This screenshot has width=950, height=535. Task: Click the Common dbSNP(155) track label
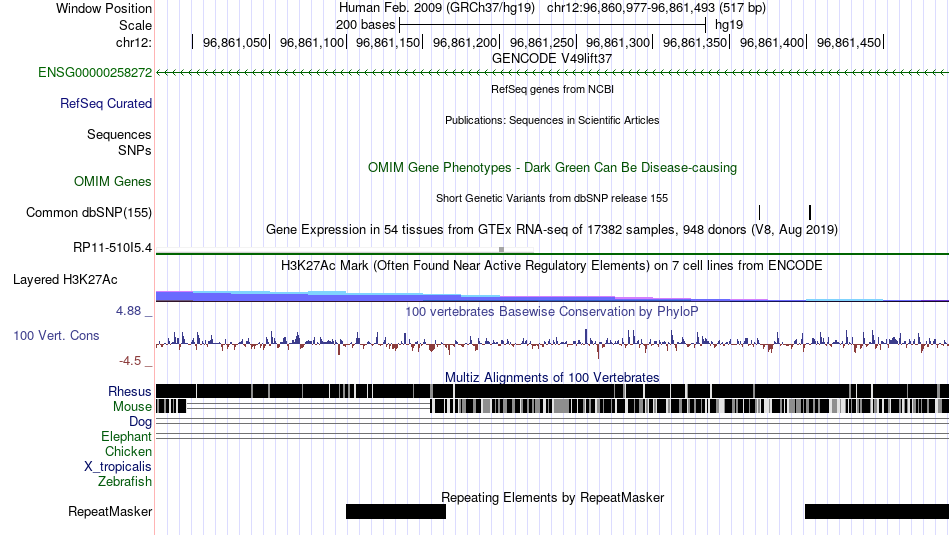point(89,213)
